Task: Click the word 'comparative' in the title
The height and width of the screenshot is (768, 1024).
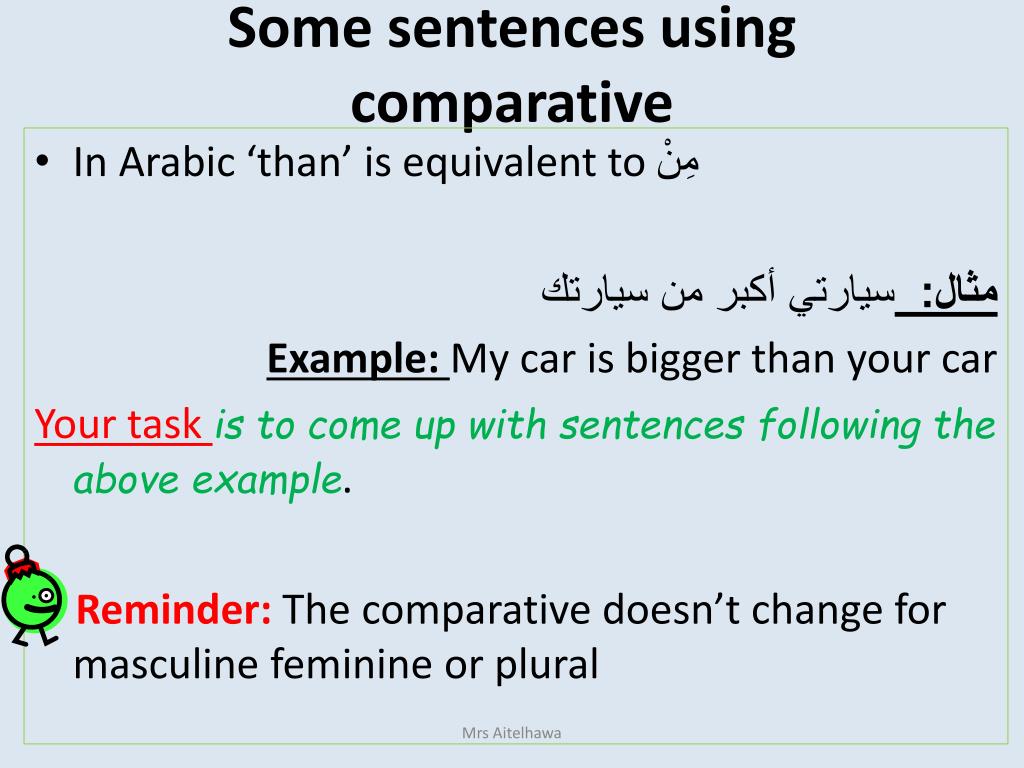Action: (511, 103)
